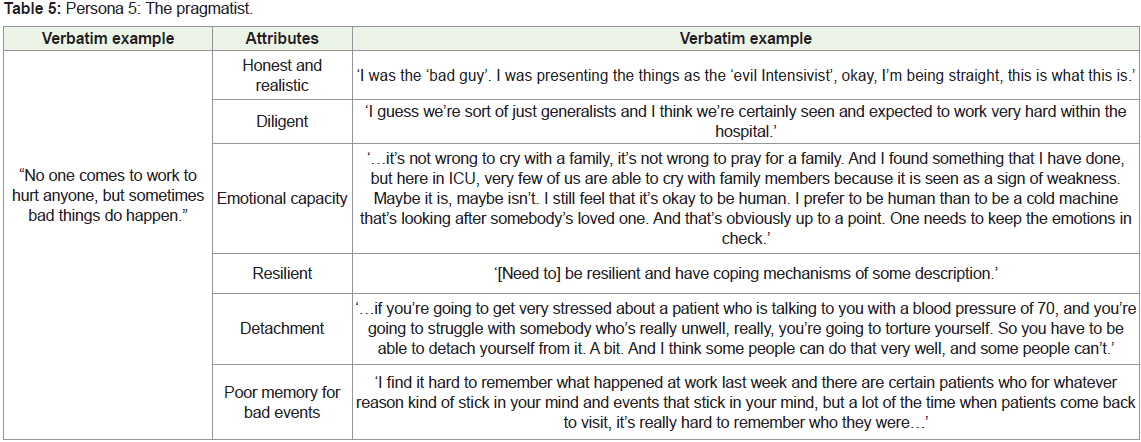Click the quote about detaching from stressed patients
The image size is (1141, 442).
[746, 327]
